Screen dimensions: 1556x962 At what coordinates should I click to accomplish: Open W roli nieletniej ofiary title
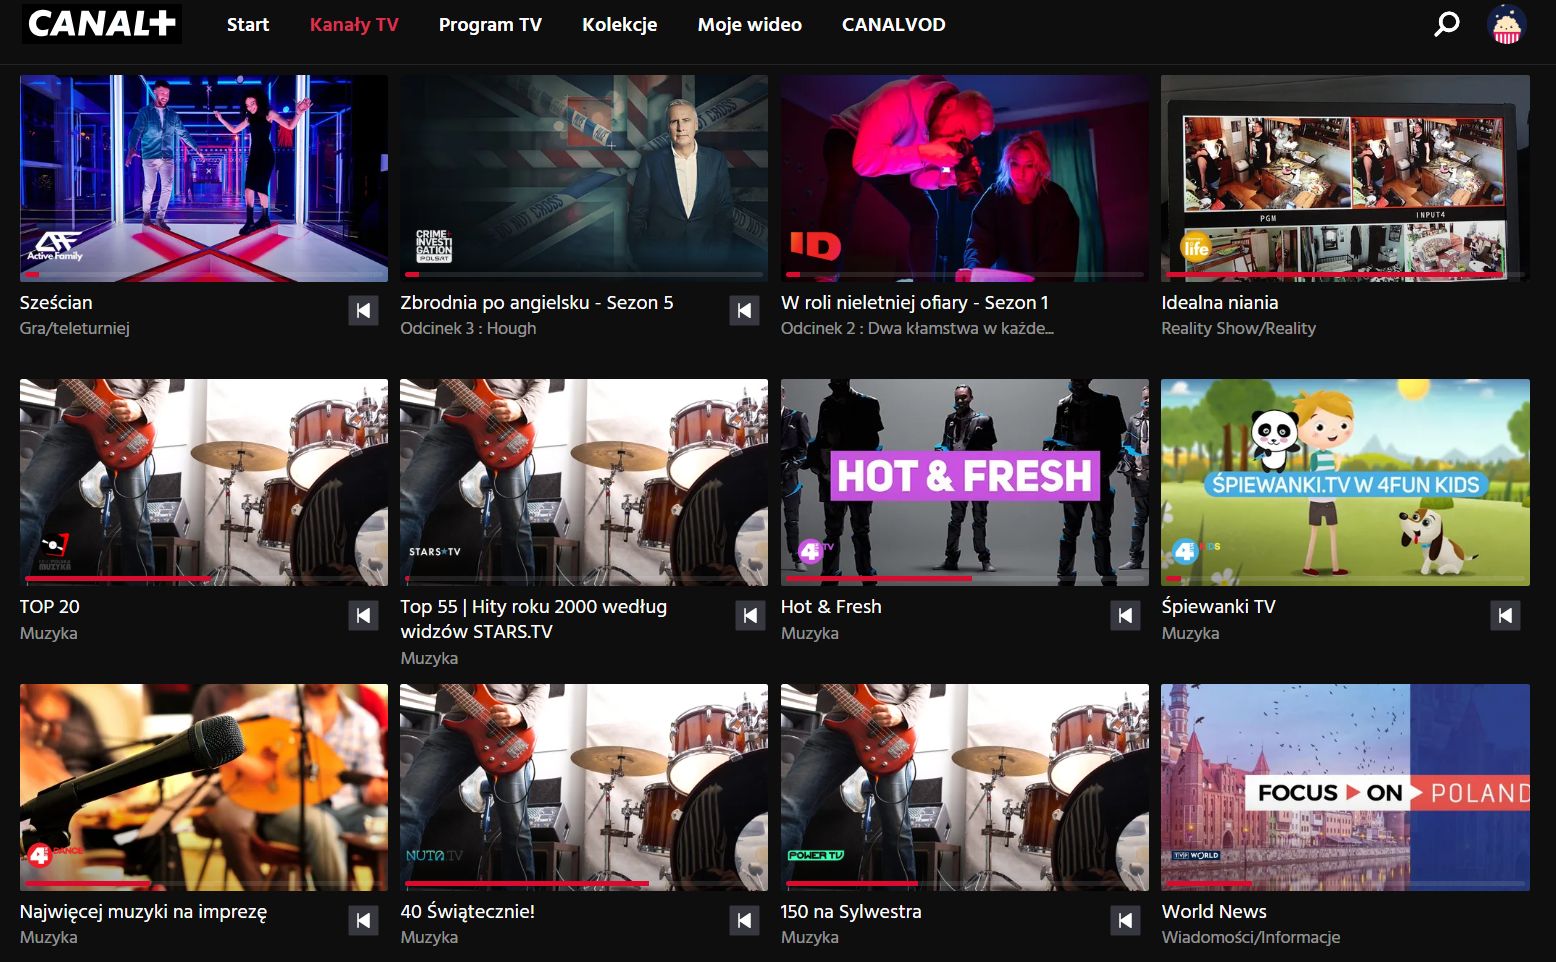(x=914, y=302)
